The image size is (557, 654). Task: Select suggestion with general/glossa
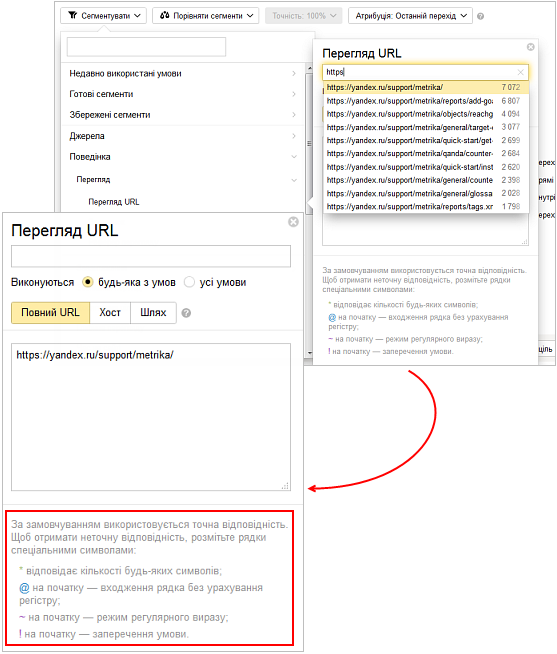[x=426, y=193]
